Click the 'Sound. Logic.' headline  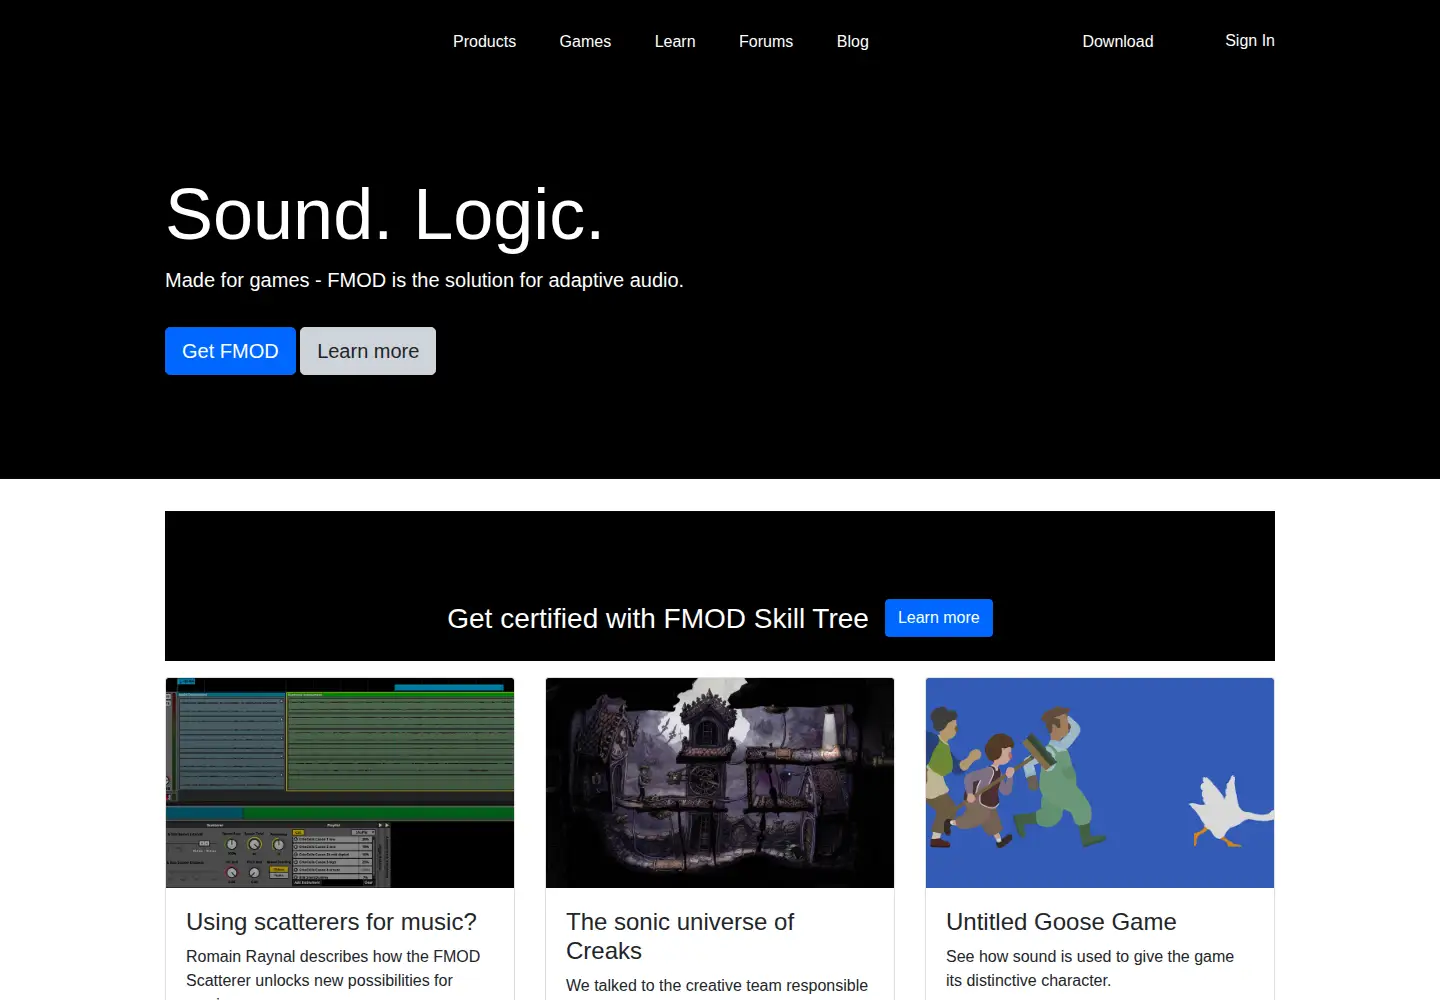[x=385, y=214]
